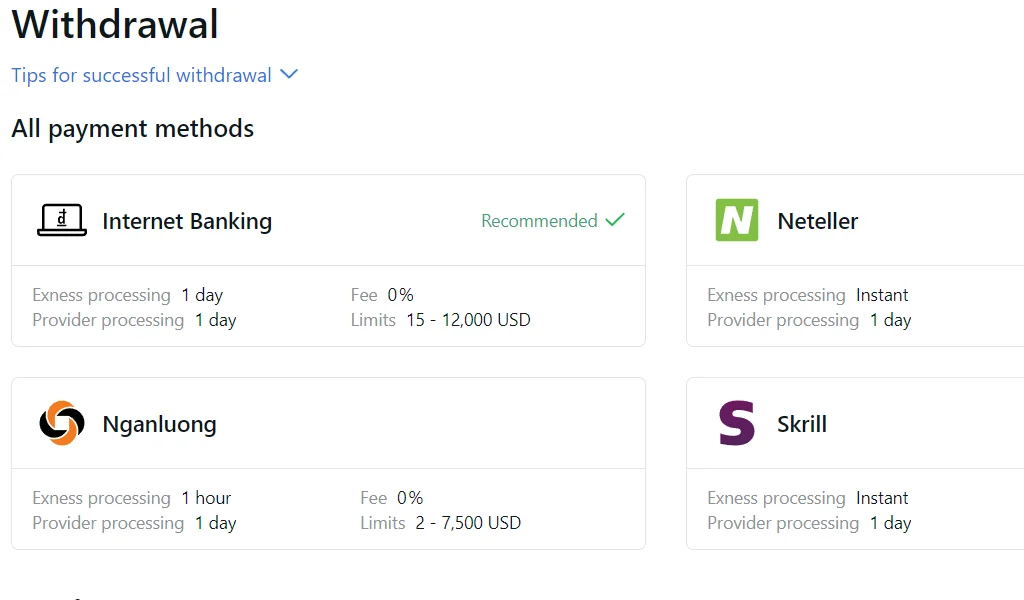Click the green checkmark beside Recommended
The height and width of the screenshot is (600, 1024).
(x=615, y=220)
